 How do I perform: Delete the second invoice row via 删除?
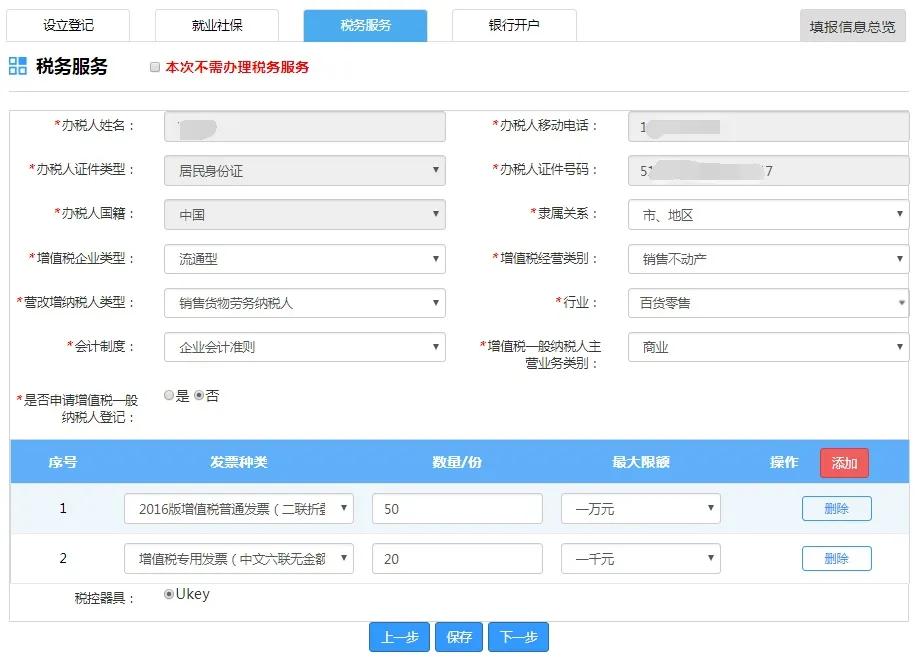(836, 558)
